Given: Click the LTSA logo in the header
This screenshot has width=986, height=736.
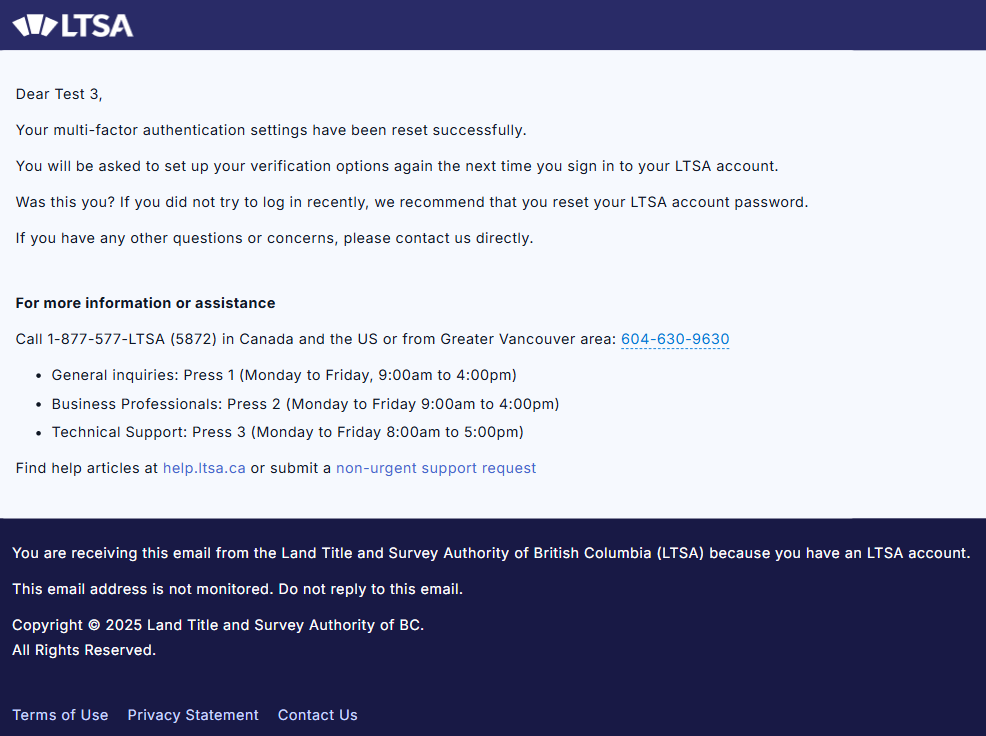Looking at the screenshot, I should coord(73,25).
